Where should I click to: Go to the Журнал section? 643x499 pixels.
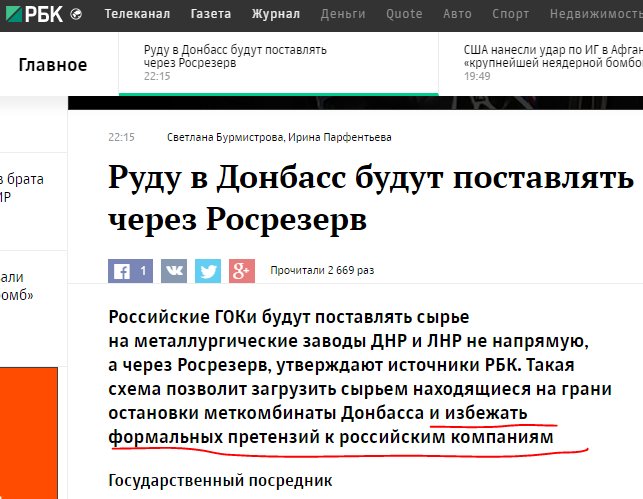275,15
